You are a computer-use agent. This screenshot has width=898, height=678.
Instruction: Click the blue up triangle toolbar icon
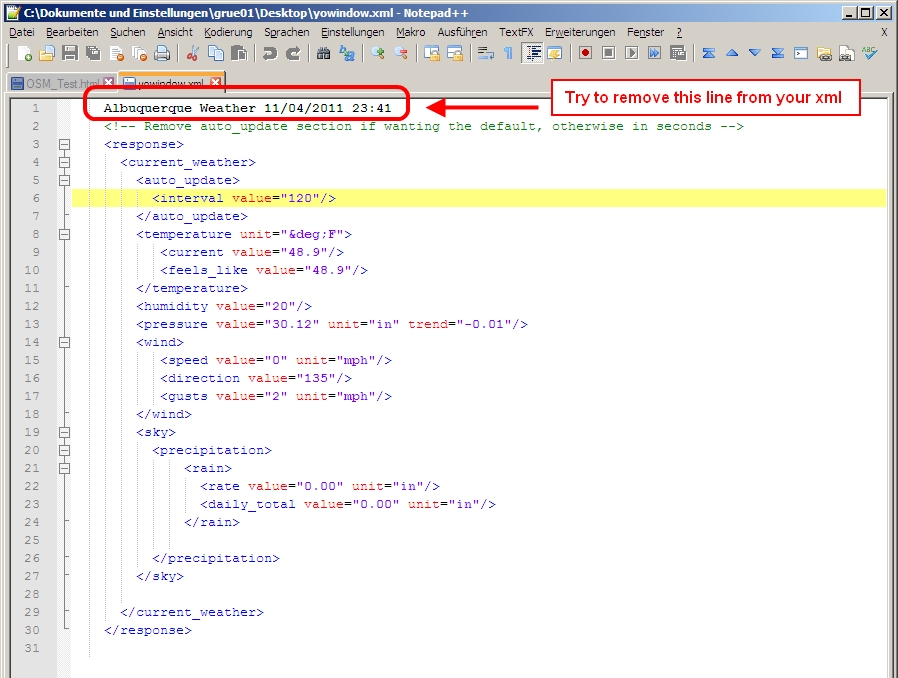[x=731, y=53]
